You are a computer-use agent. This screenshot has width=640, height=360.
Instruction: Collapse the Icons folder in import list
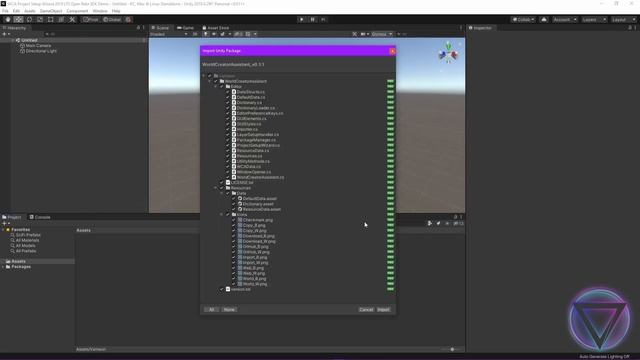point(222,214)
